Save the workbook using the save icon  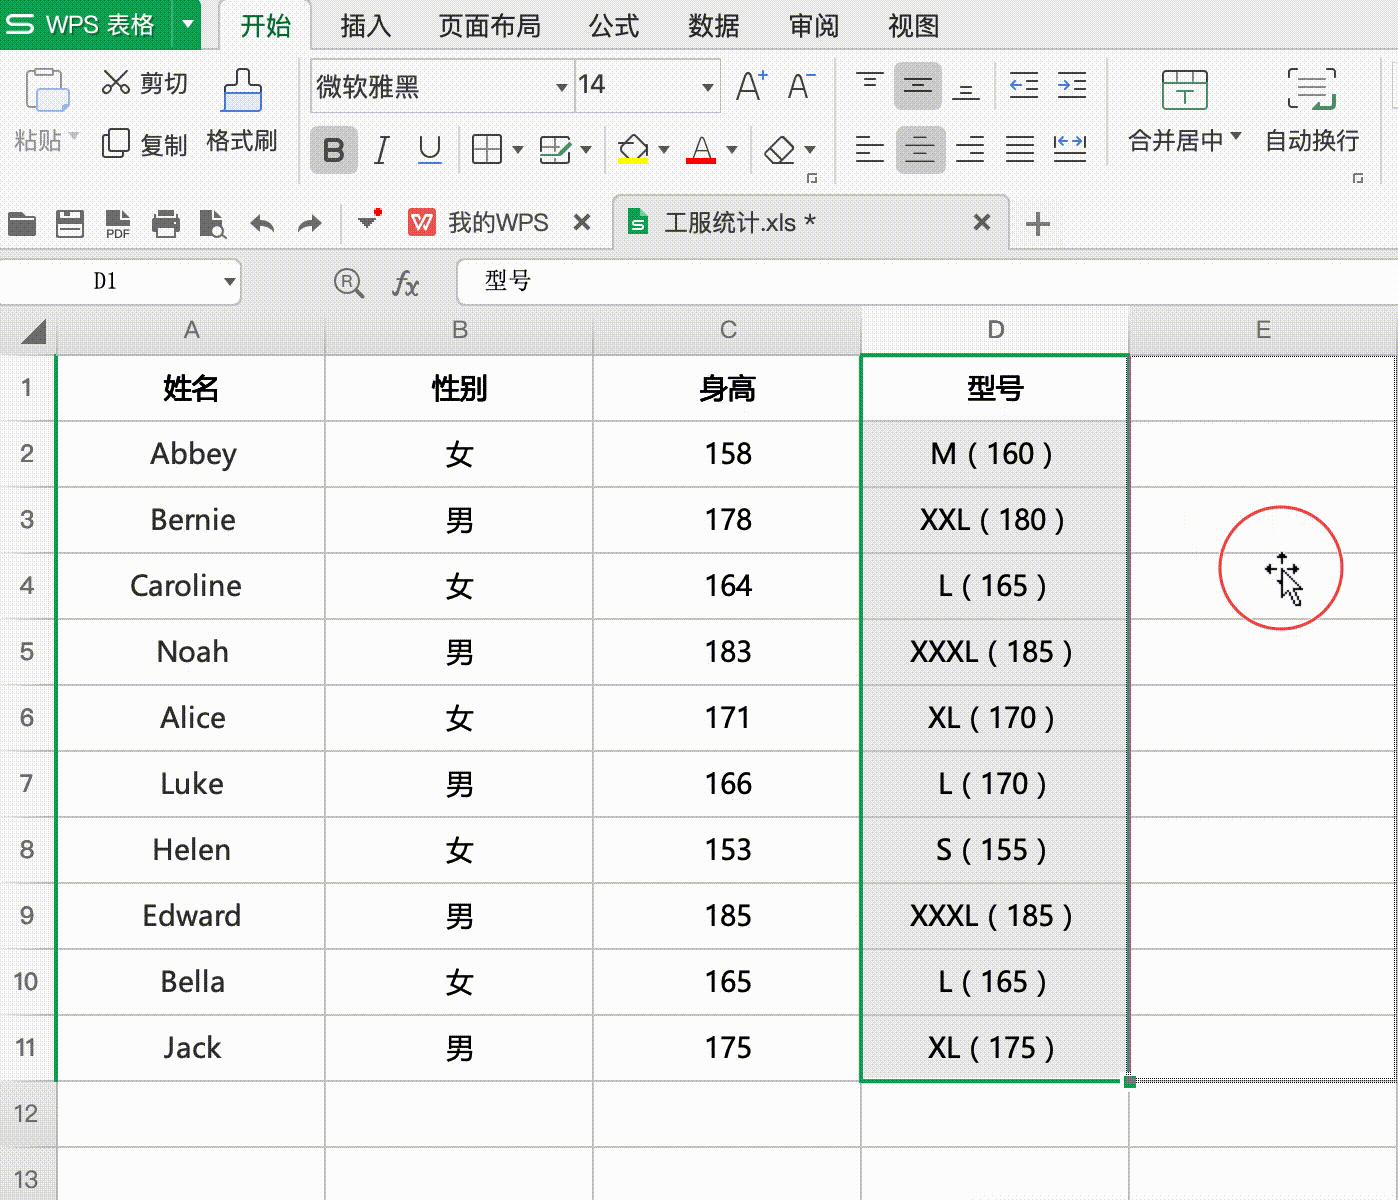point(70,223)
